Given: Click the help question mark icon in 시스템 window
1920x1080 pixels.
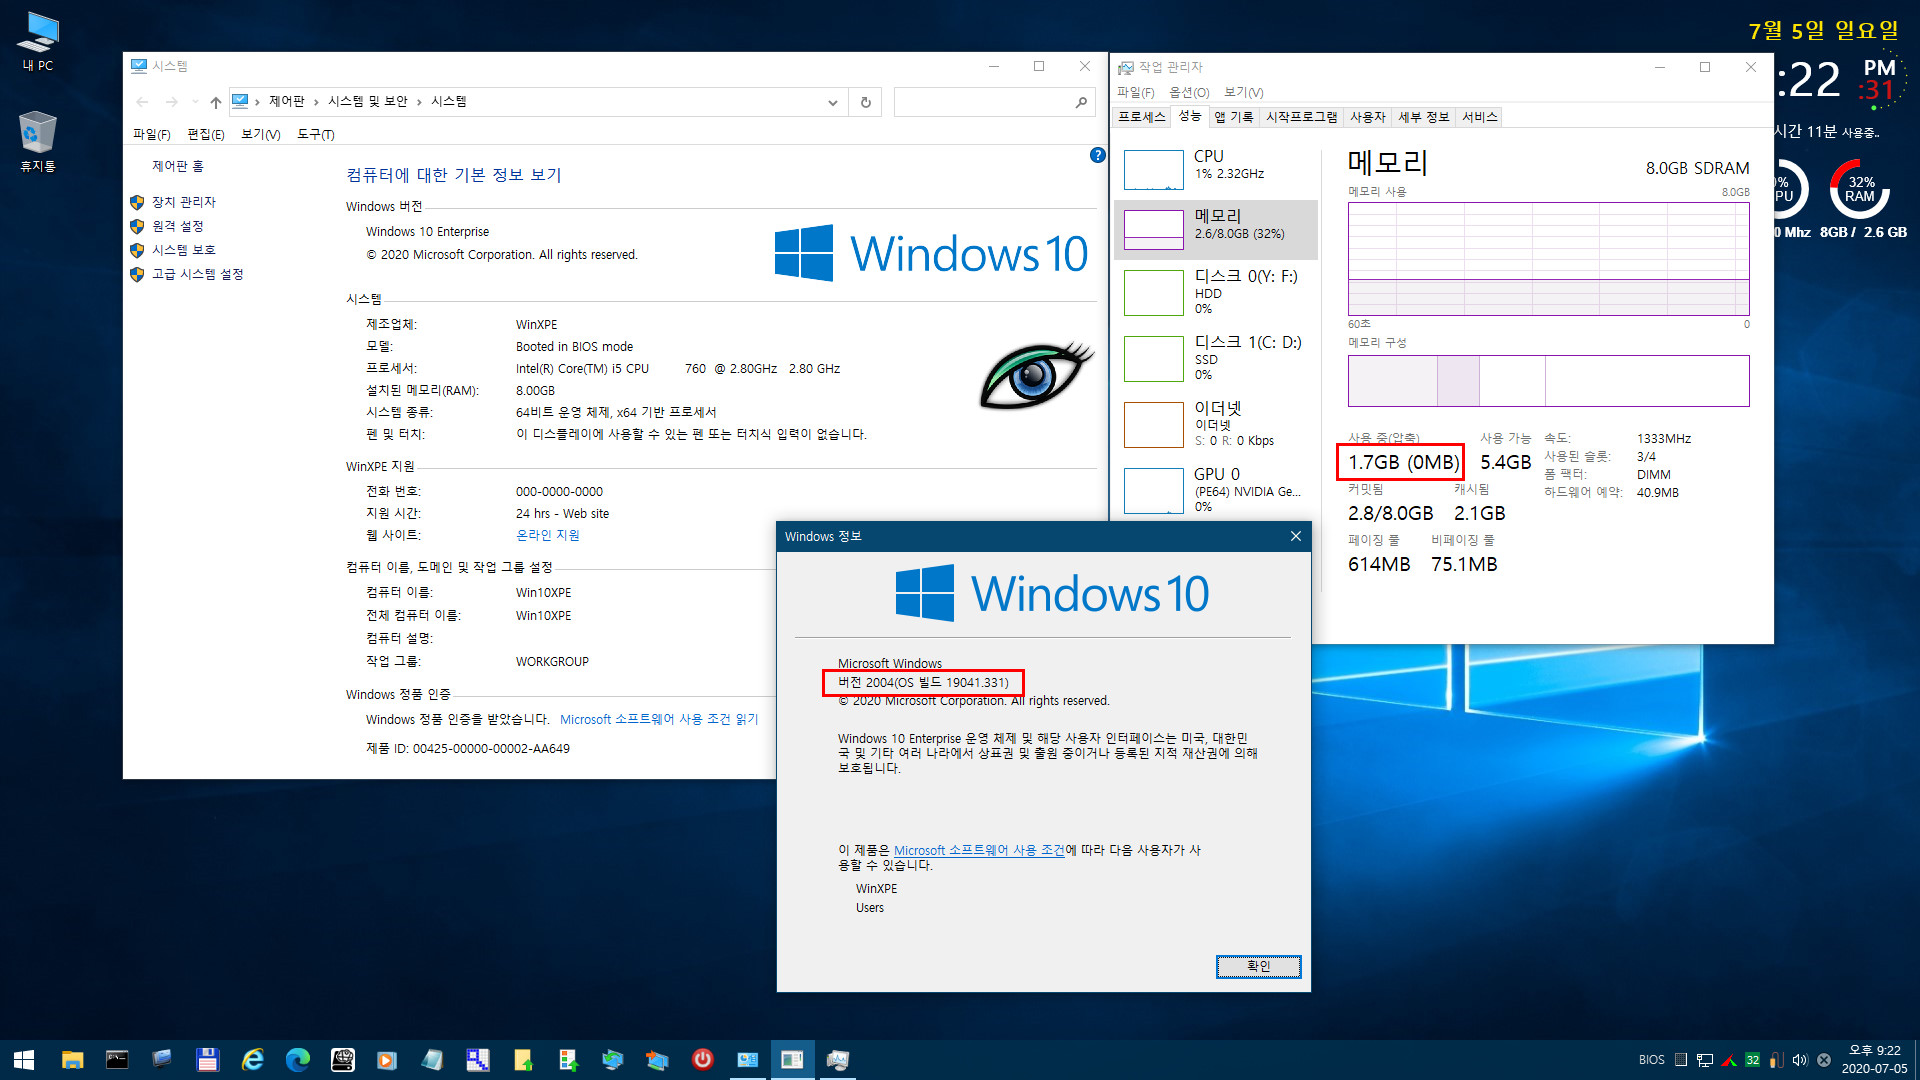Looking at the screenshot, I should [1097, 155].
